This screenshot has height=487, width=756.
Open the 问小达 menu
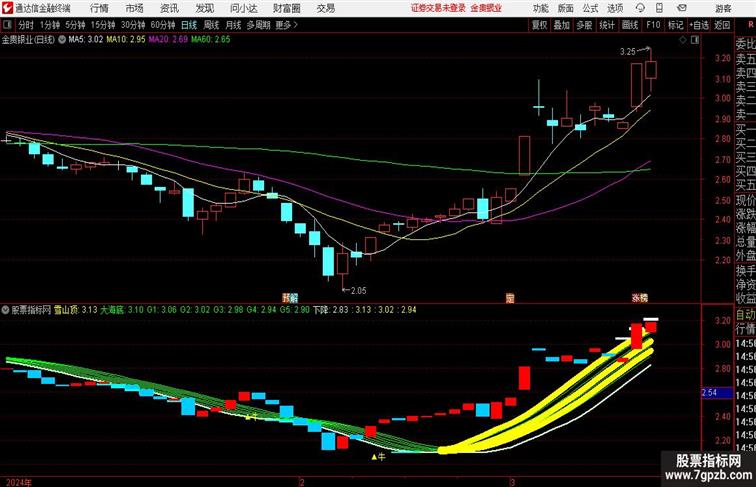pos(243,8)
